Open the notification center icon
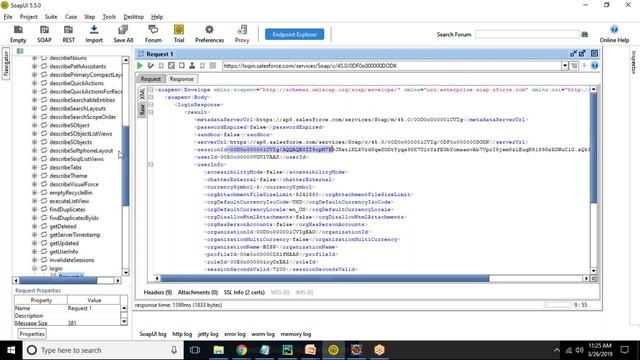The image size is (640, 360). point(624,350)
